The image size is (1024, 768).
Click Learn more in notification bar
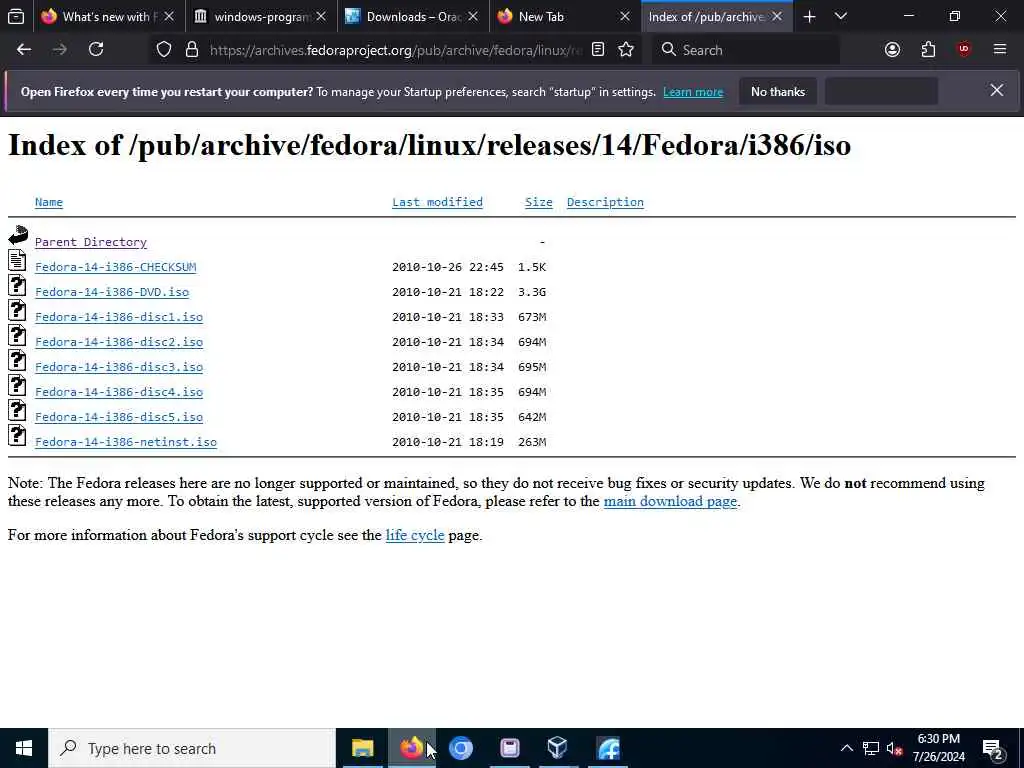tap(693, 92)
